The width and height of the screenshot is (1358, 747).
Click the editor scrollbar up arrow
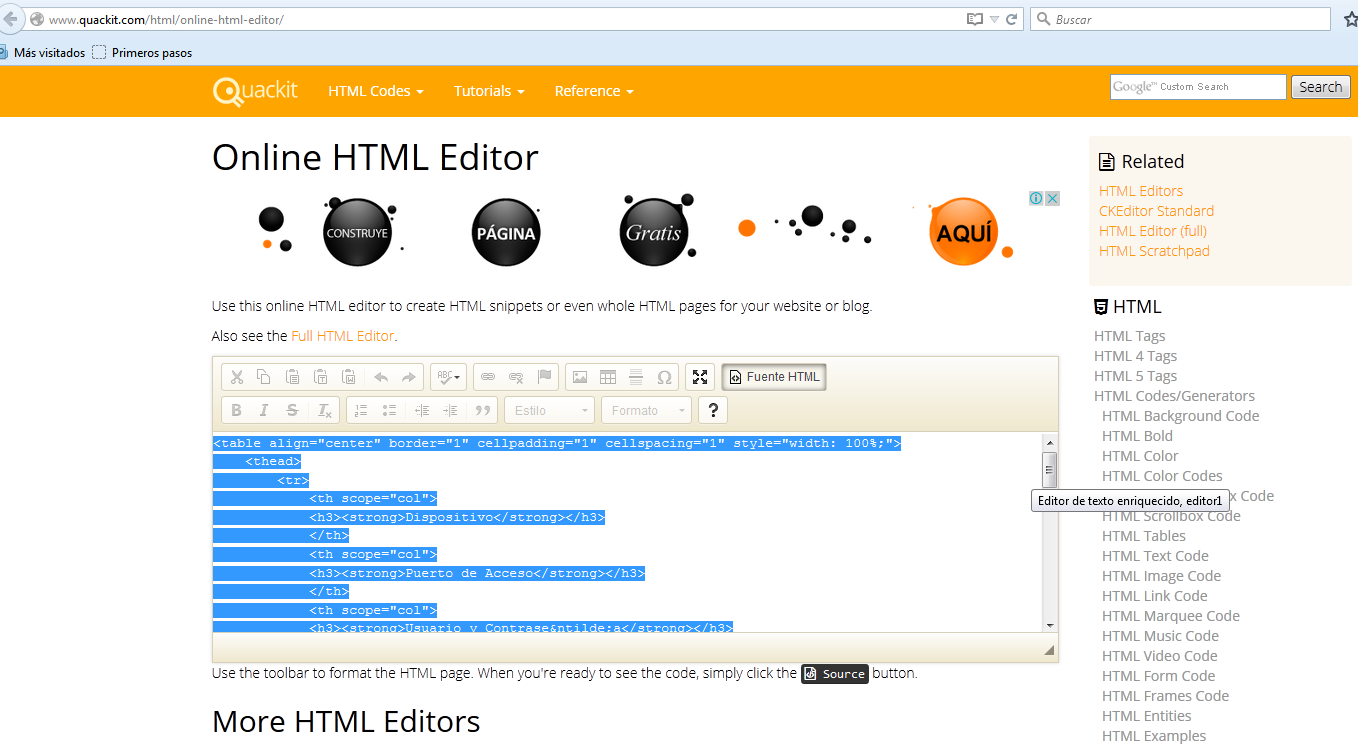1049,442
